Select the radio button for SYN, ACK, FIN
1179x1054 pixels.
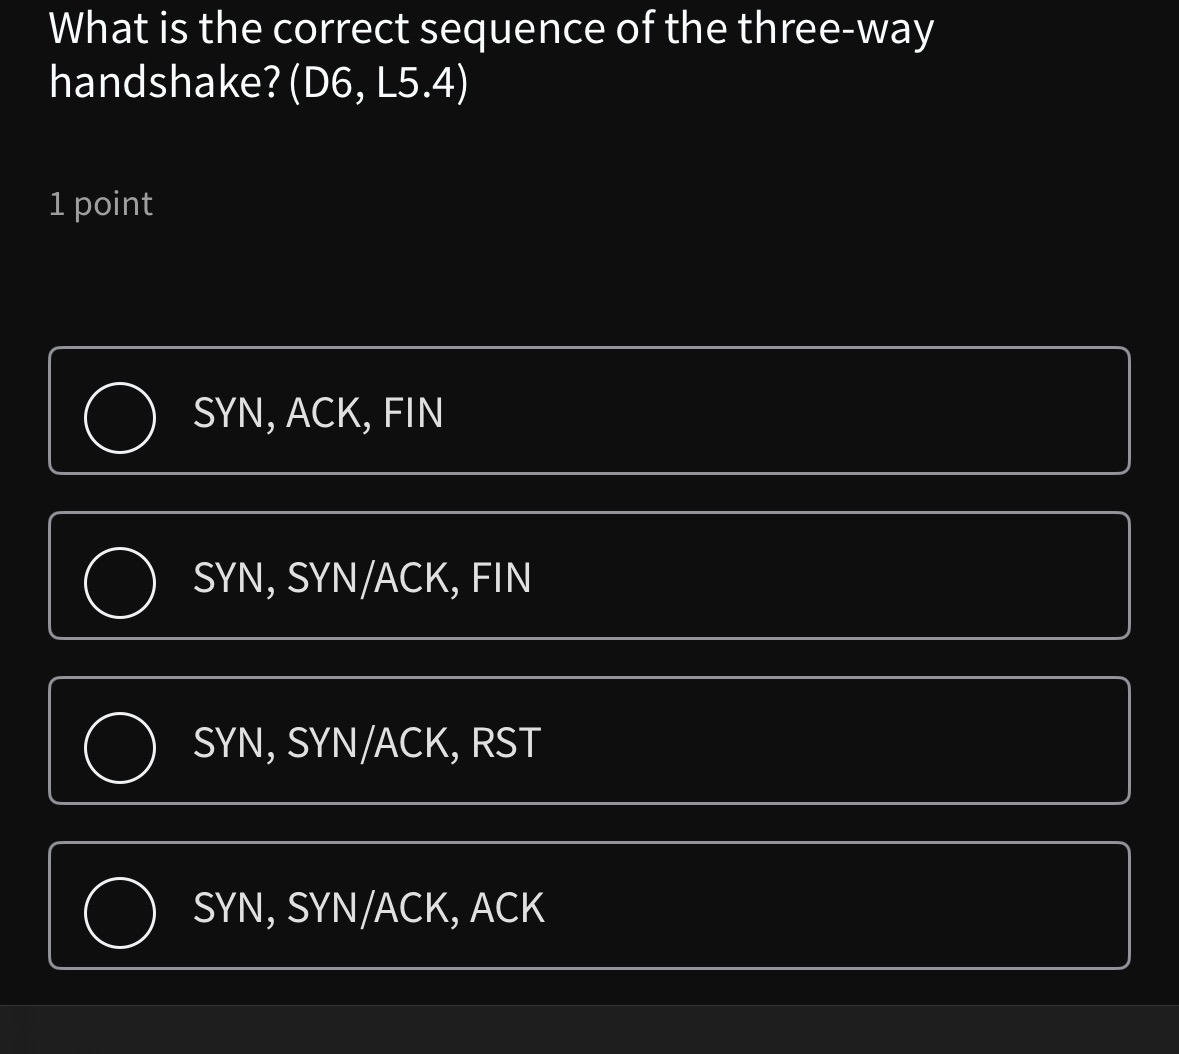point(119,420)
